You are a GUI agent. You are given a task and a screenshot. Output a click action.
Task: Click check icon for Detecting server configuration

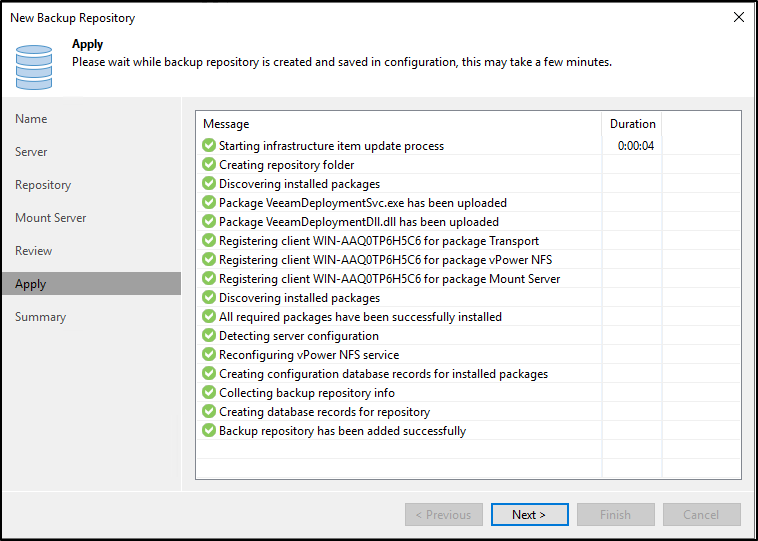[x=209, y=336]
